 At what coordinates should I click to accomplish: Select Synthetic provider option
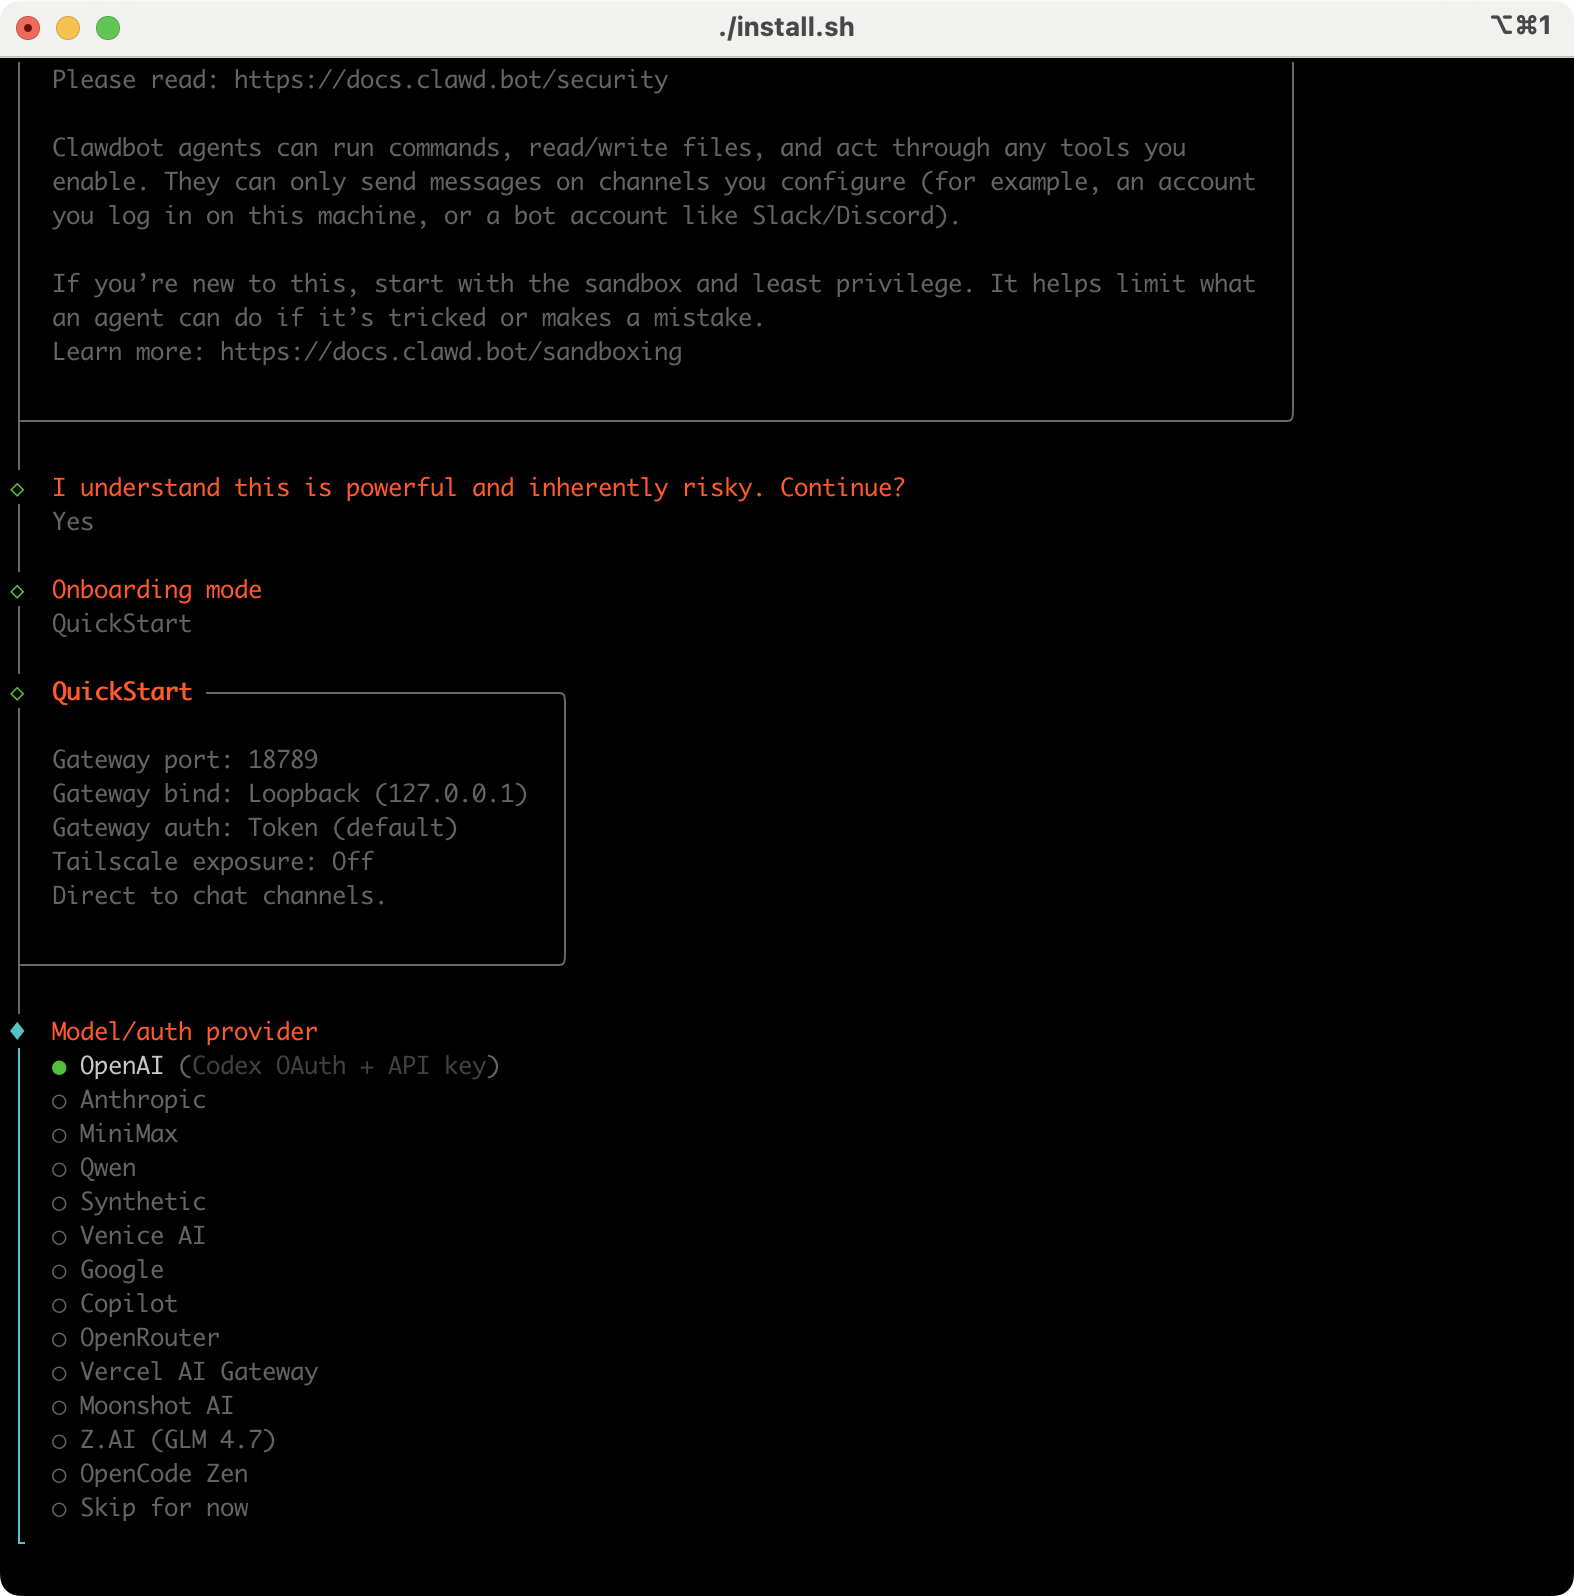142,1202
